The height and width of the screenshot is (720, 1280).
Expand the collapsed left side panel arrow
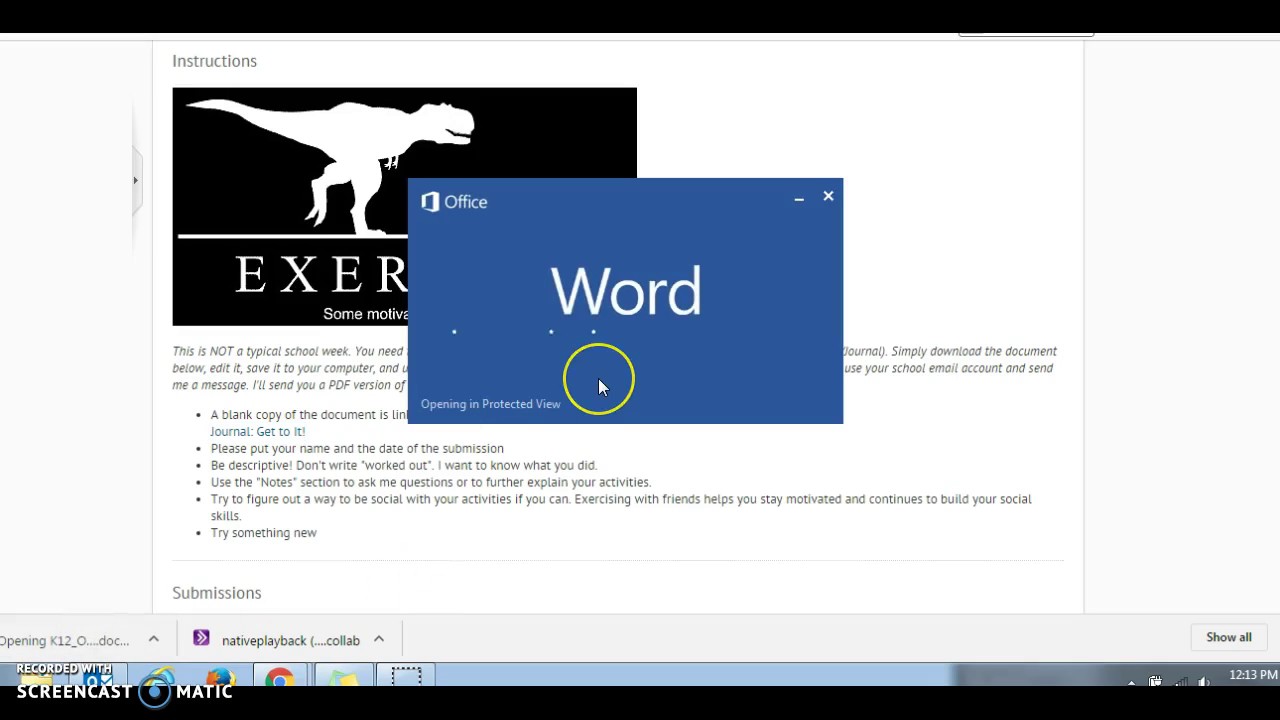135,181
